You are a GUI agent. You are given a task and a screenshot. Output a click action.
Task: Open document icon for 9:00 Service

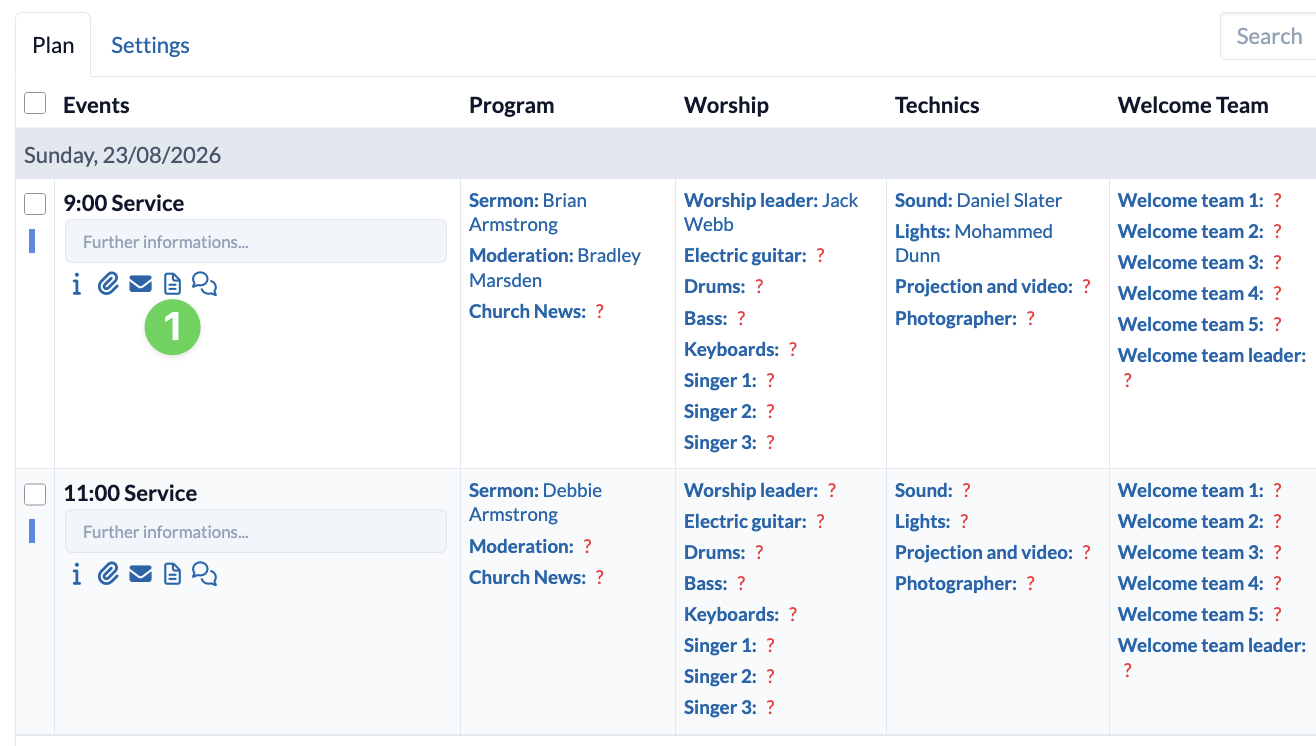[x=172, y=285]
